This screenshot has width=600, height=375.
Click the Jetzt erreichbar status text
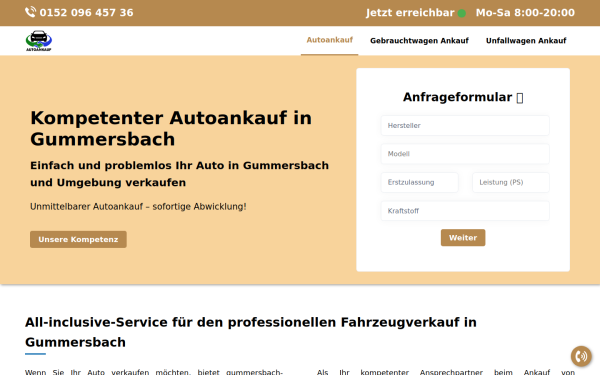coord(410,13)
